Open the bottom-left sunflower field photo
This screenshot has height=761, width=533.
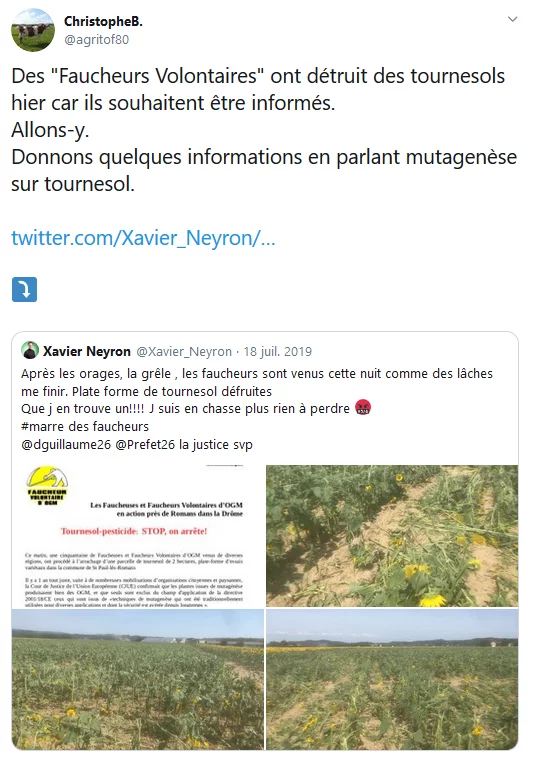pos(138,679)
